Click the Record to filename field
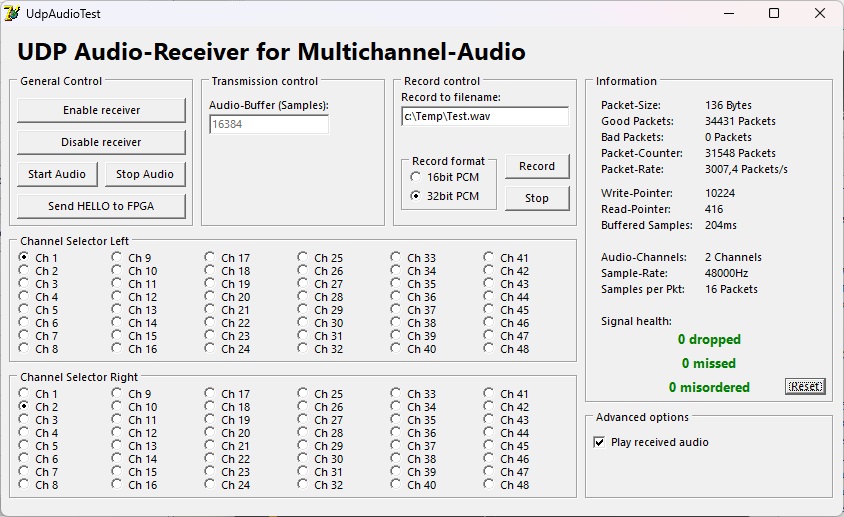Screen dimensions: 844x517 point(484,116)
